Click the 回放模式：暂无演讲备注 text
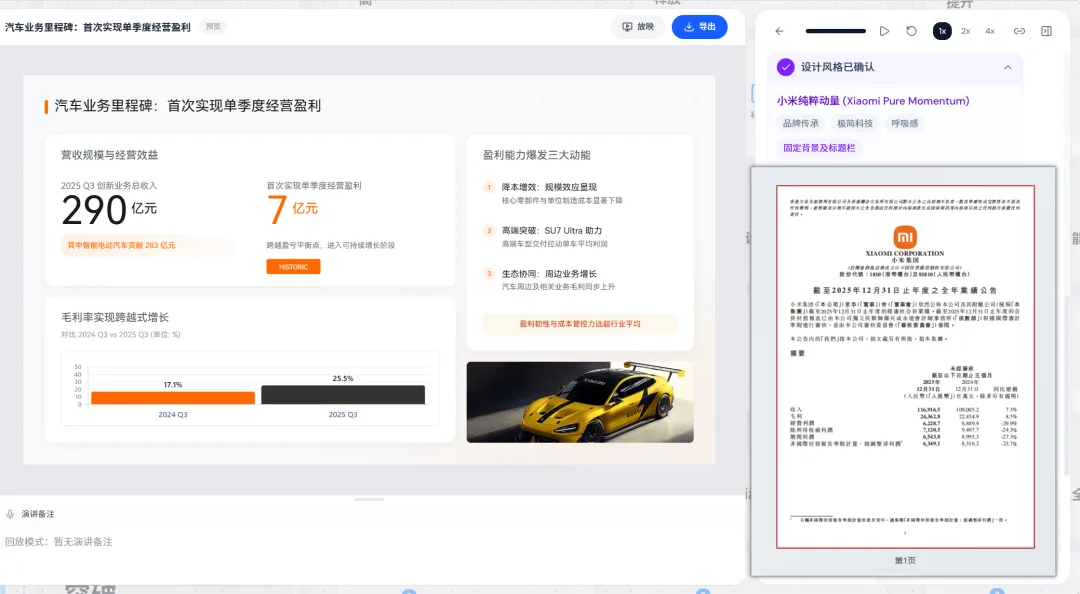Image resolution: width=1080 pixels, height=594 pixels. pos(59,542)
